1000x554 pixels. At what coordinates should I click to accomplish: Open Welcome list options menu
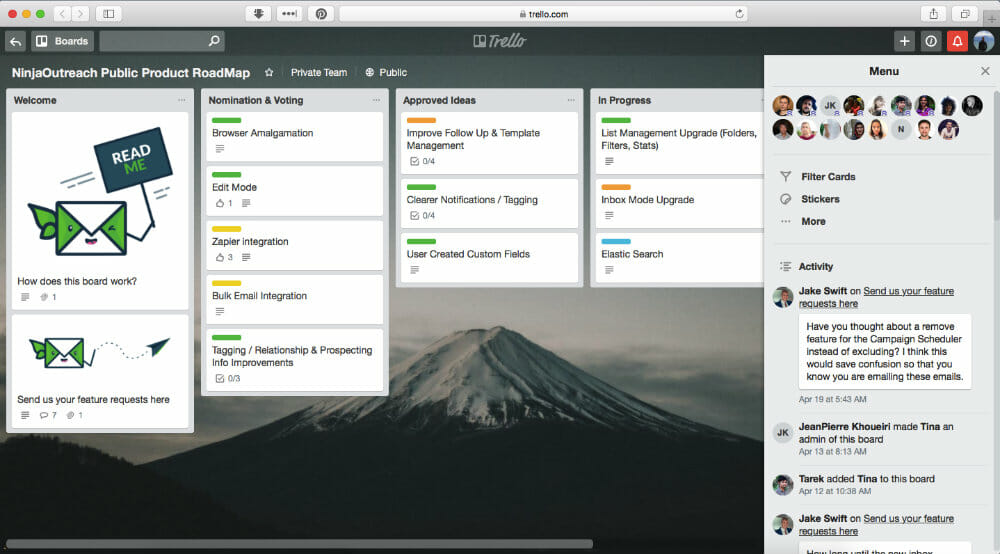point(182,100)
